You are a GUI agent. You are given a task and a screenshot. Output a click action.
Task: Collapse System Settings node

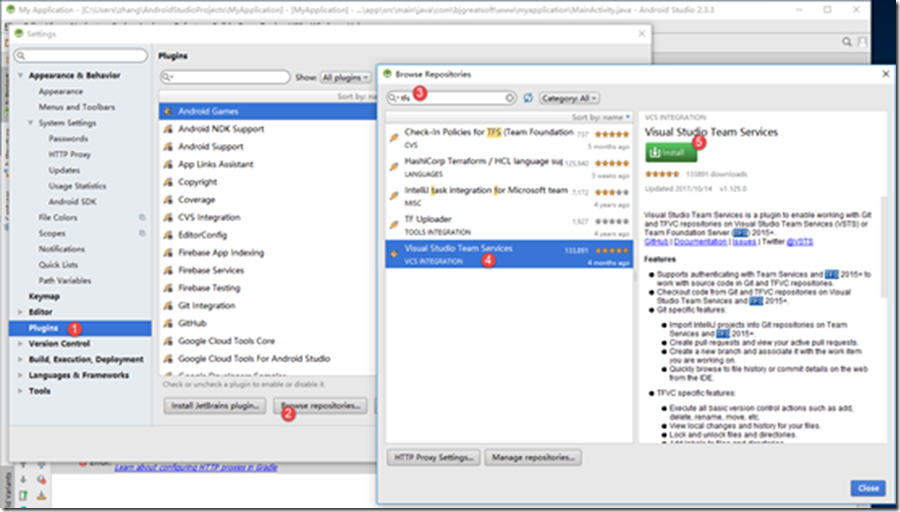(x=30, y=123)
